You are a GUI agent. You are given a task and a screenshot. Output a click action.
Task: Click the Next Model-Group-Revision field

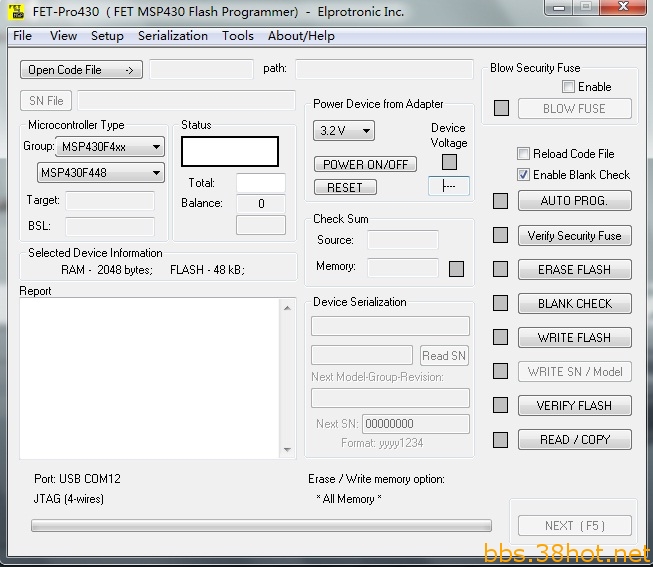390,398
